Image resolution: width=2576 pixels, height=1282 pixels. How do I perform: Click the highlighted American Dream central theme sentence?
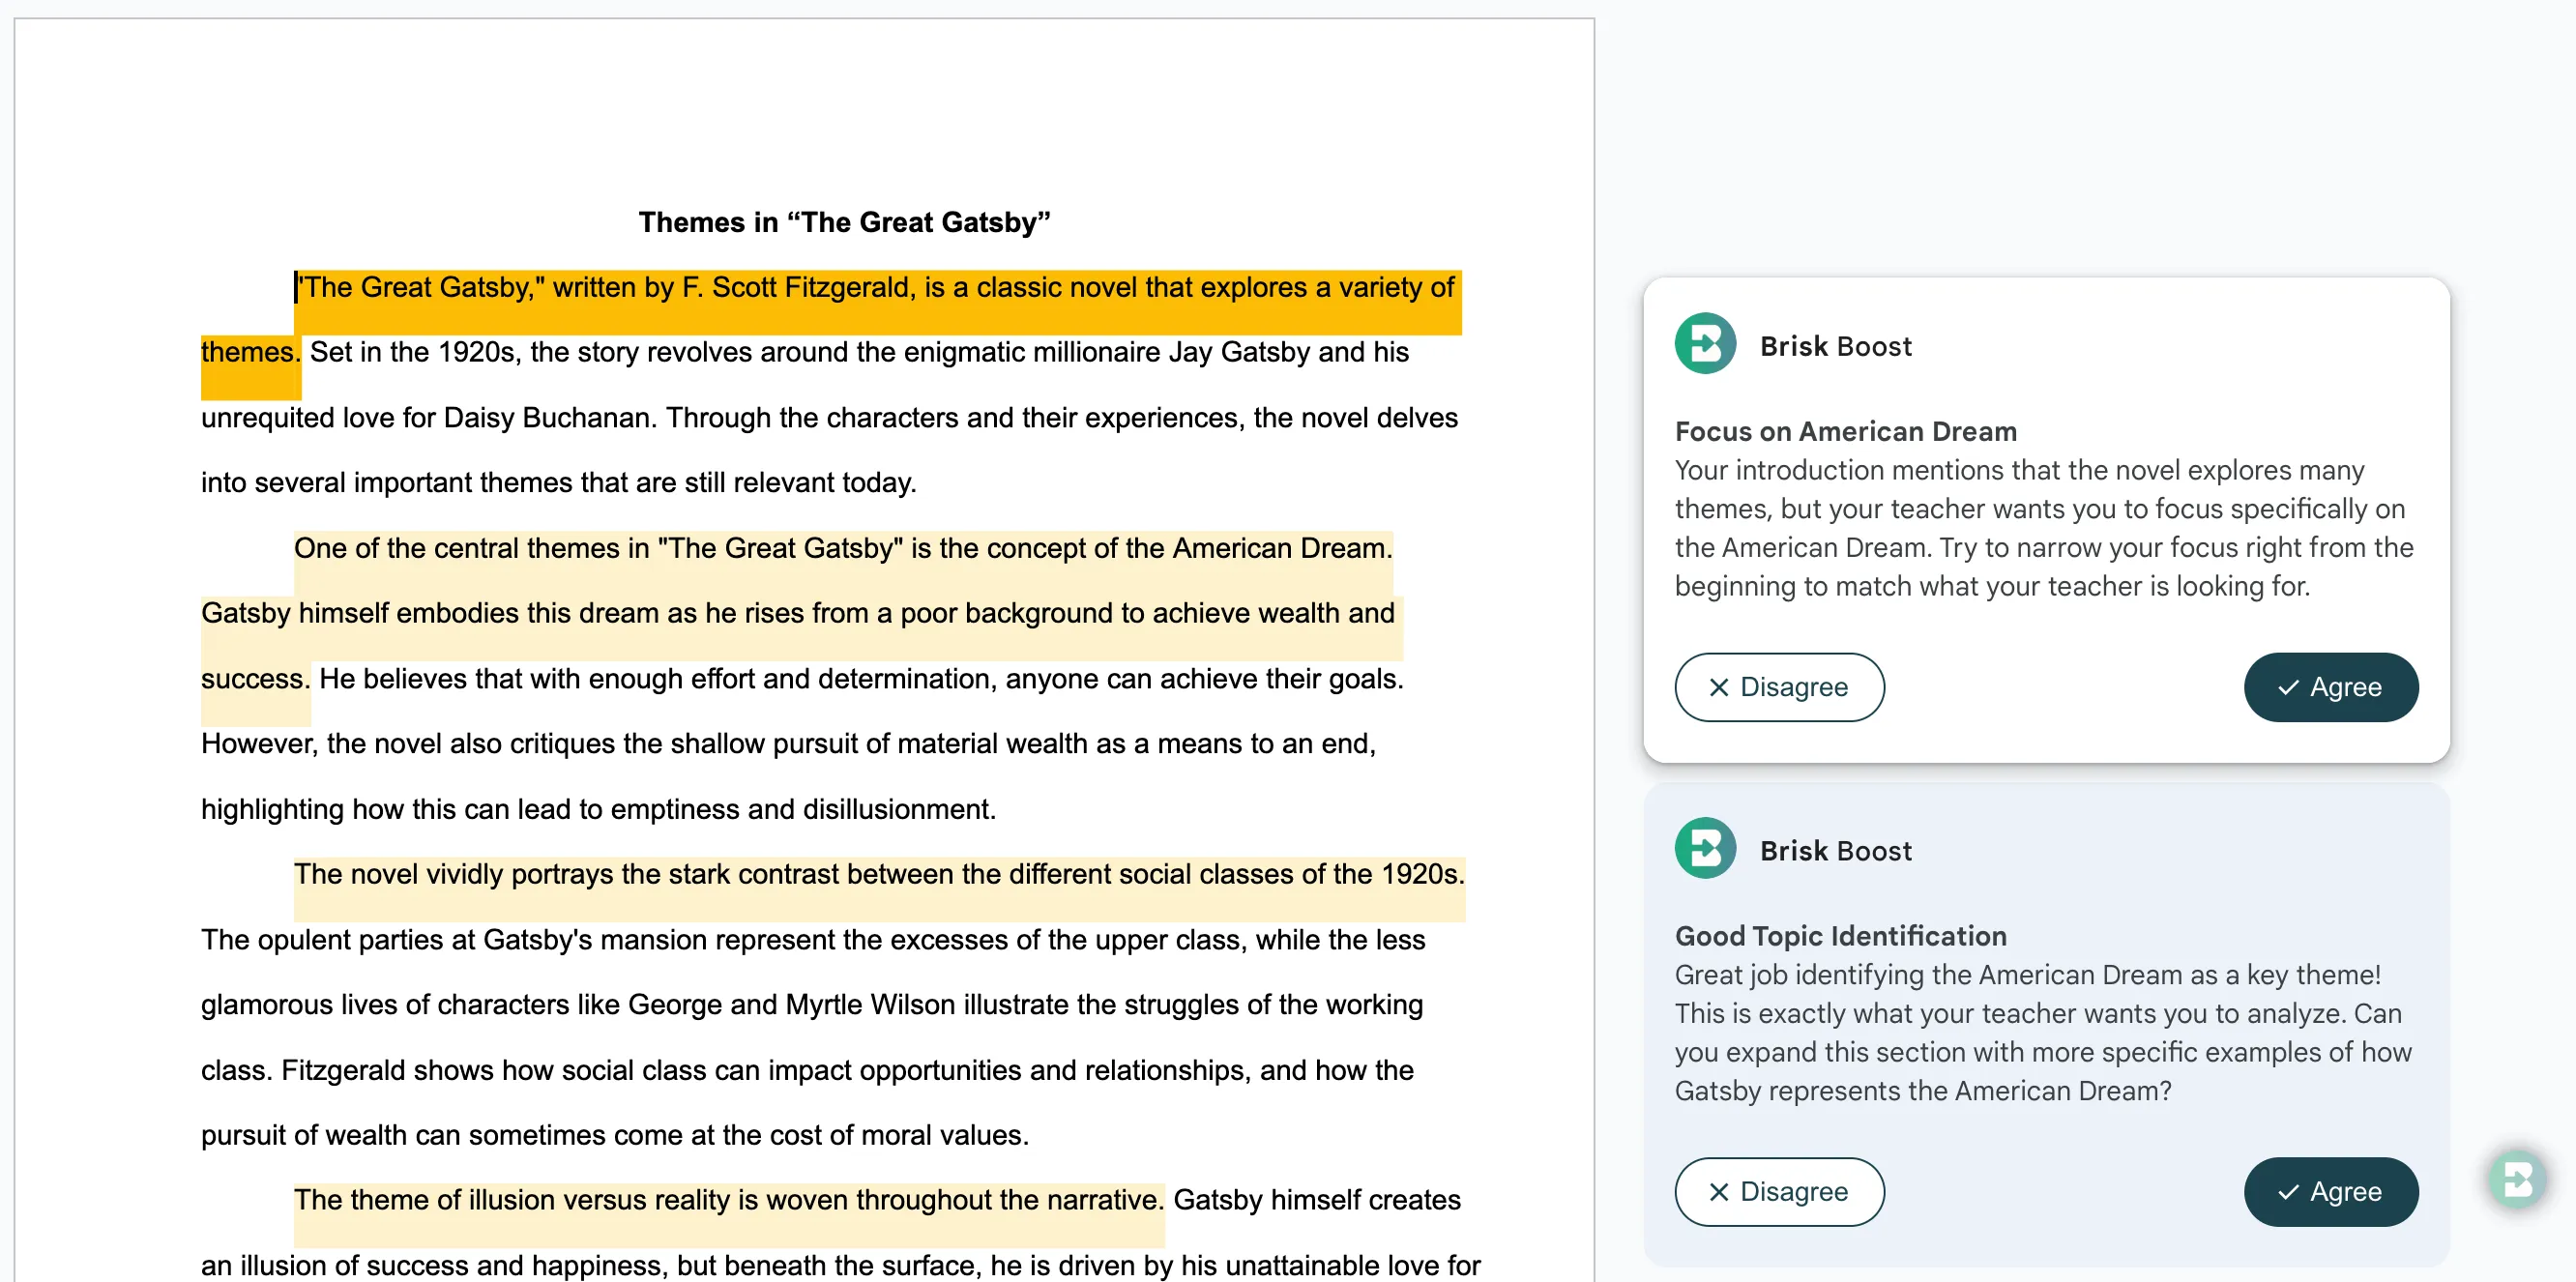pos(842,548)
